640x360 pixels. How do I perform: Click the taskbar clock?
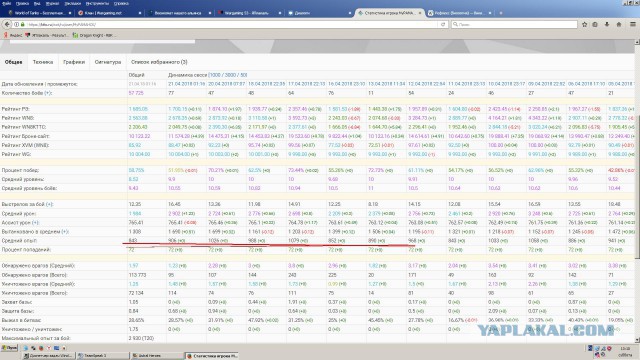pos(625,352)
